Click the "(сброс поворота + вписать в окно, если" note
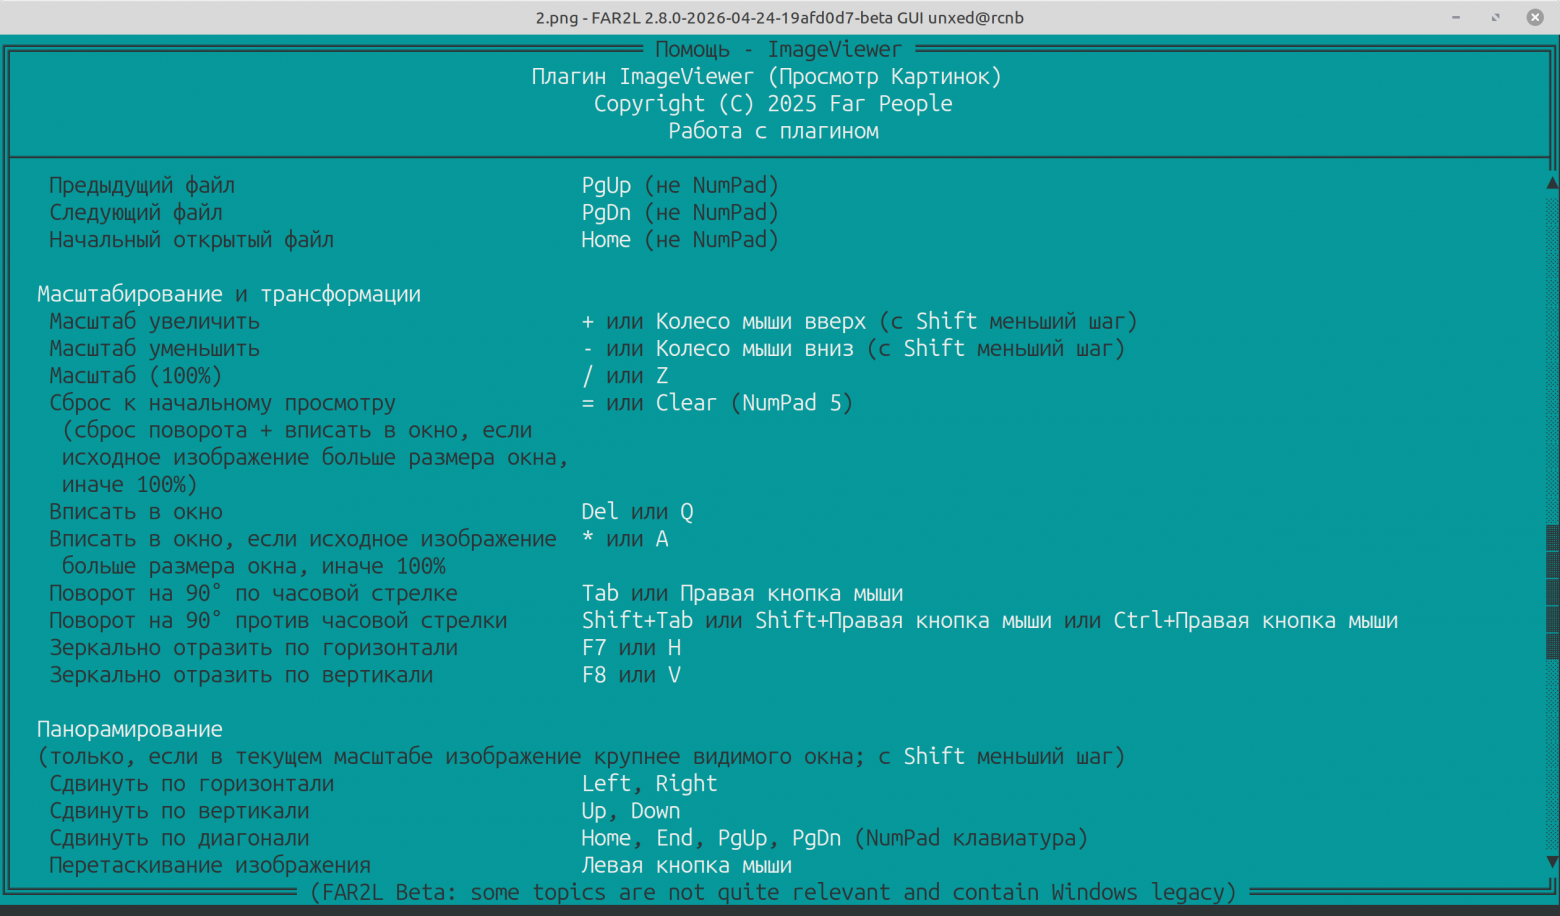This screenshot has height=916, width=1560. [x=297, y=430]
